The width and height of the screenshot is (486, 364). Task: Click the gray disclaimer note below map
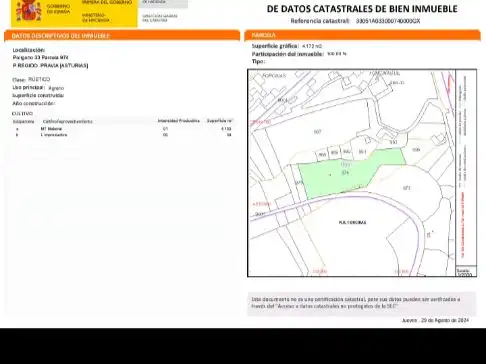point(362,303)
